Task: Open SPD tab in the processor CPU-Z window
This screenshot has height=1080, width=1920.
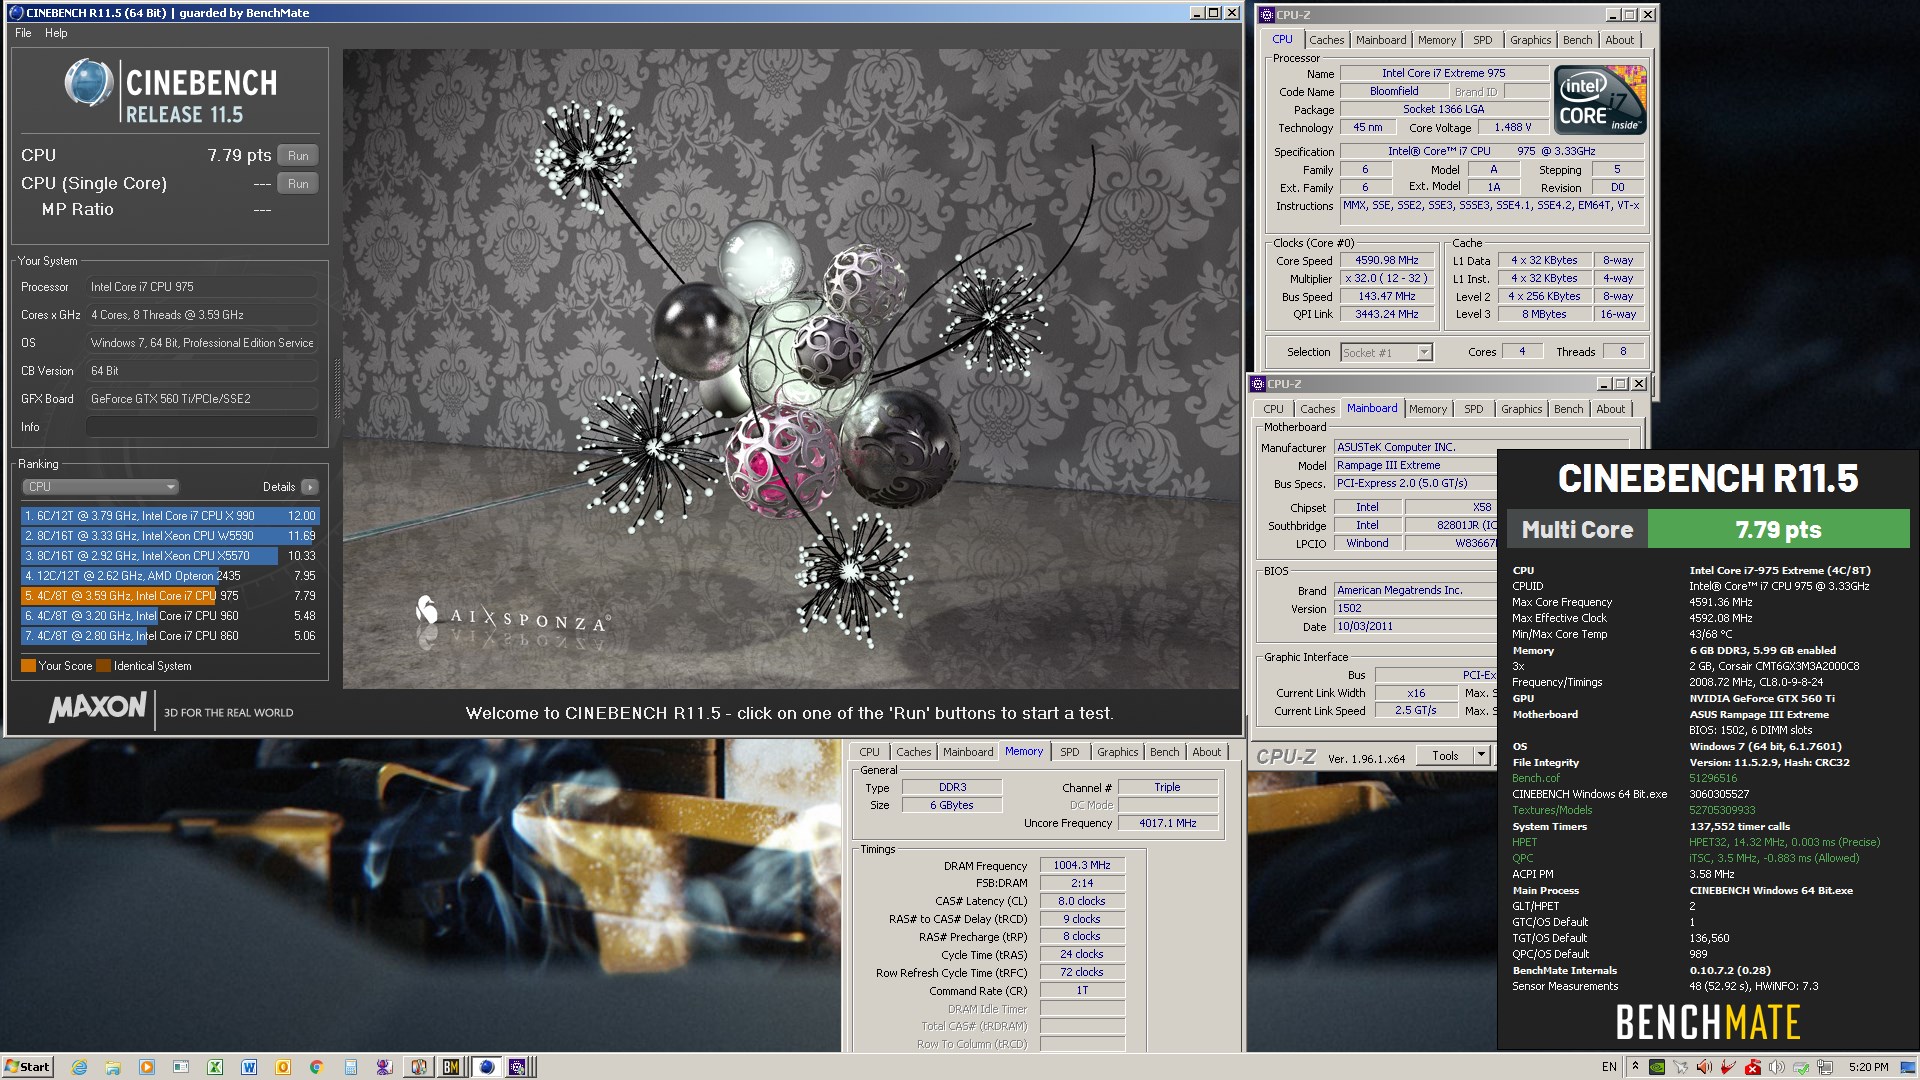Action: 1482,40
